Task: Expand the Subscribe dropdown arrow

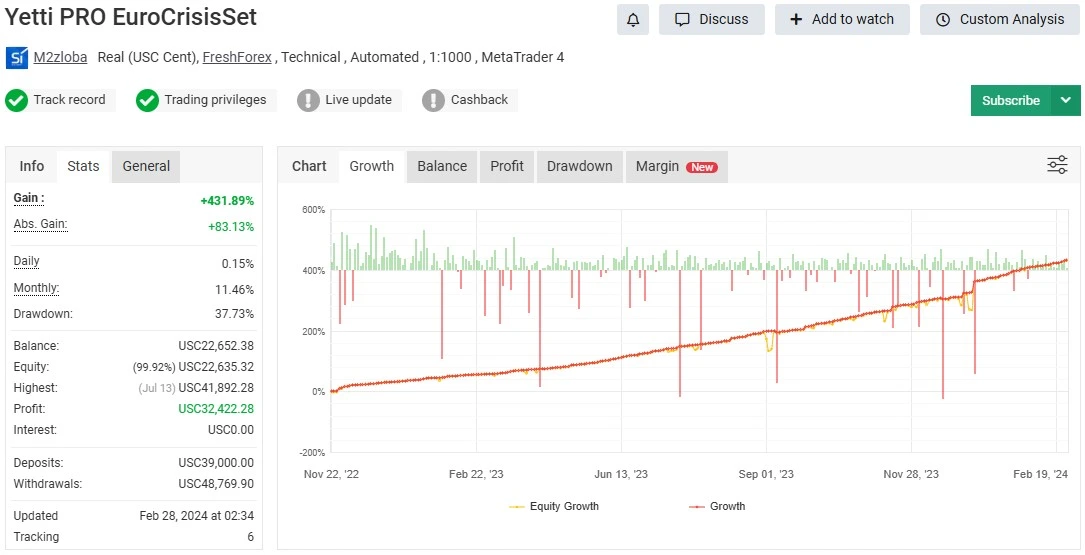Action: (1065, 100)
